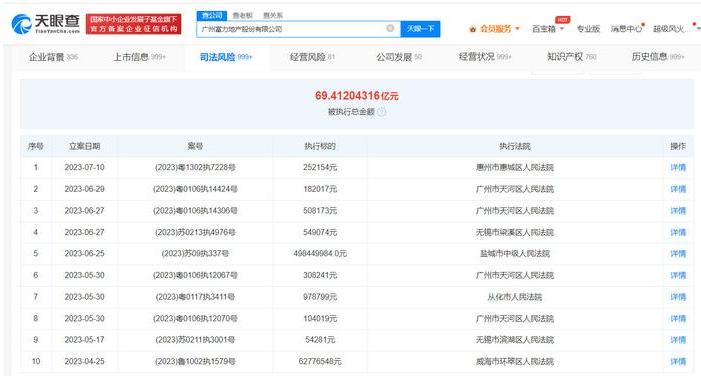Click the date 2023-05-17
The width and height of the screenshot is (701, 376).
click(84, 340)
